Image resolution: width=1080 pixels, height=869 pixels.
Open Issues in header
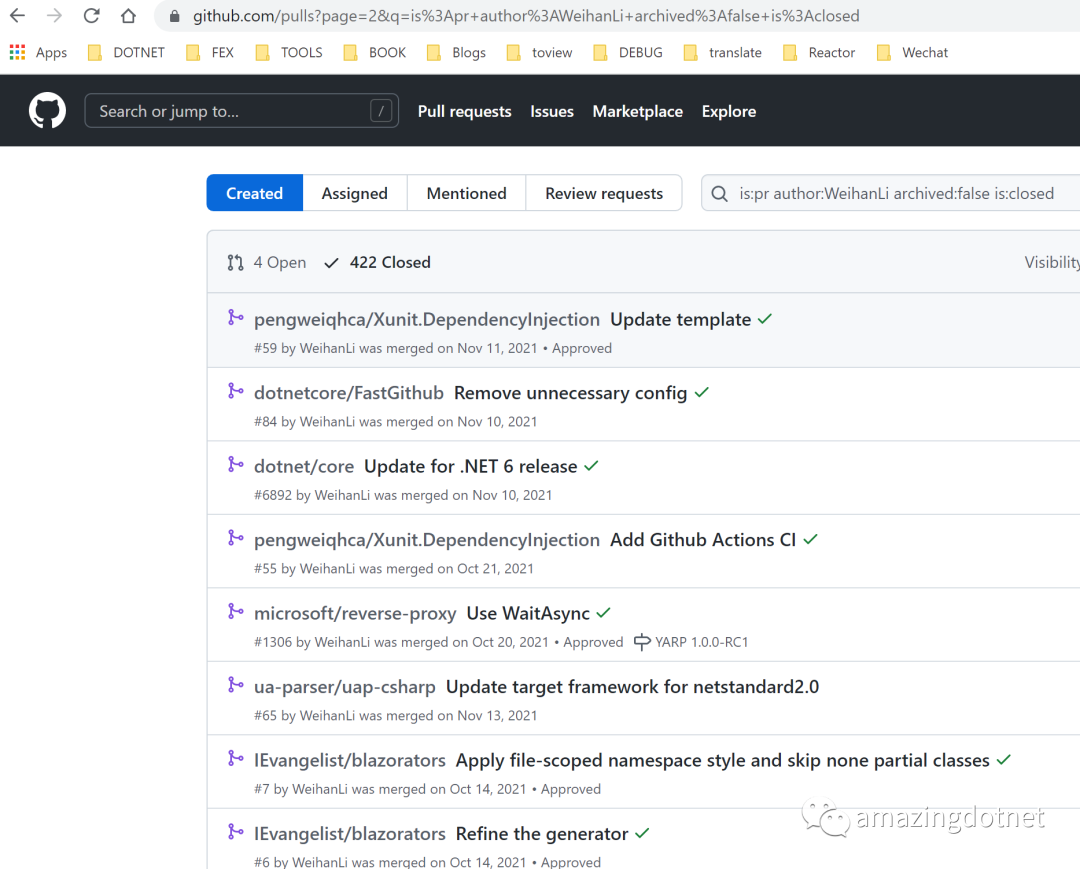(552, 112)
